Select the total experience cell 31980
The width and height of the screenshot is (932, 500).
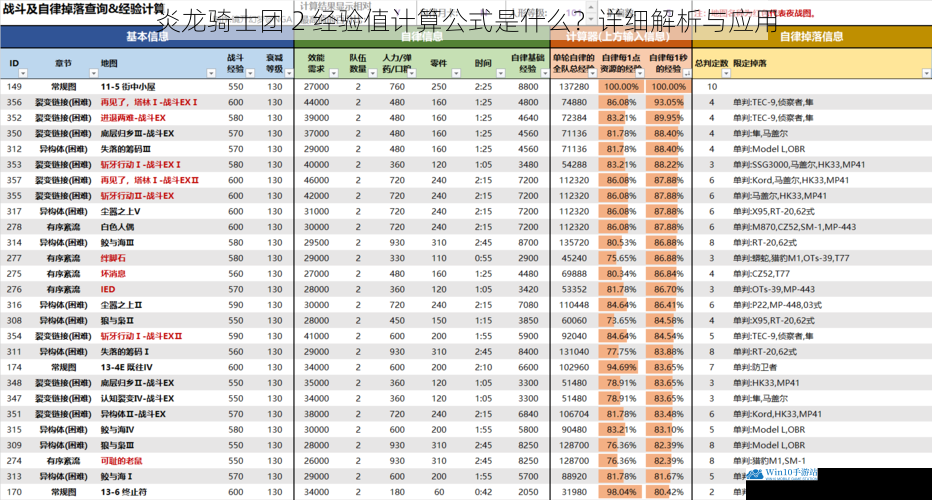574,492
